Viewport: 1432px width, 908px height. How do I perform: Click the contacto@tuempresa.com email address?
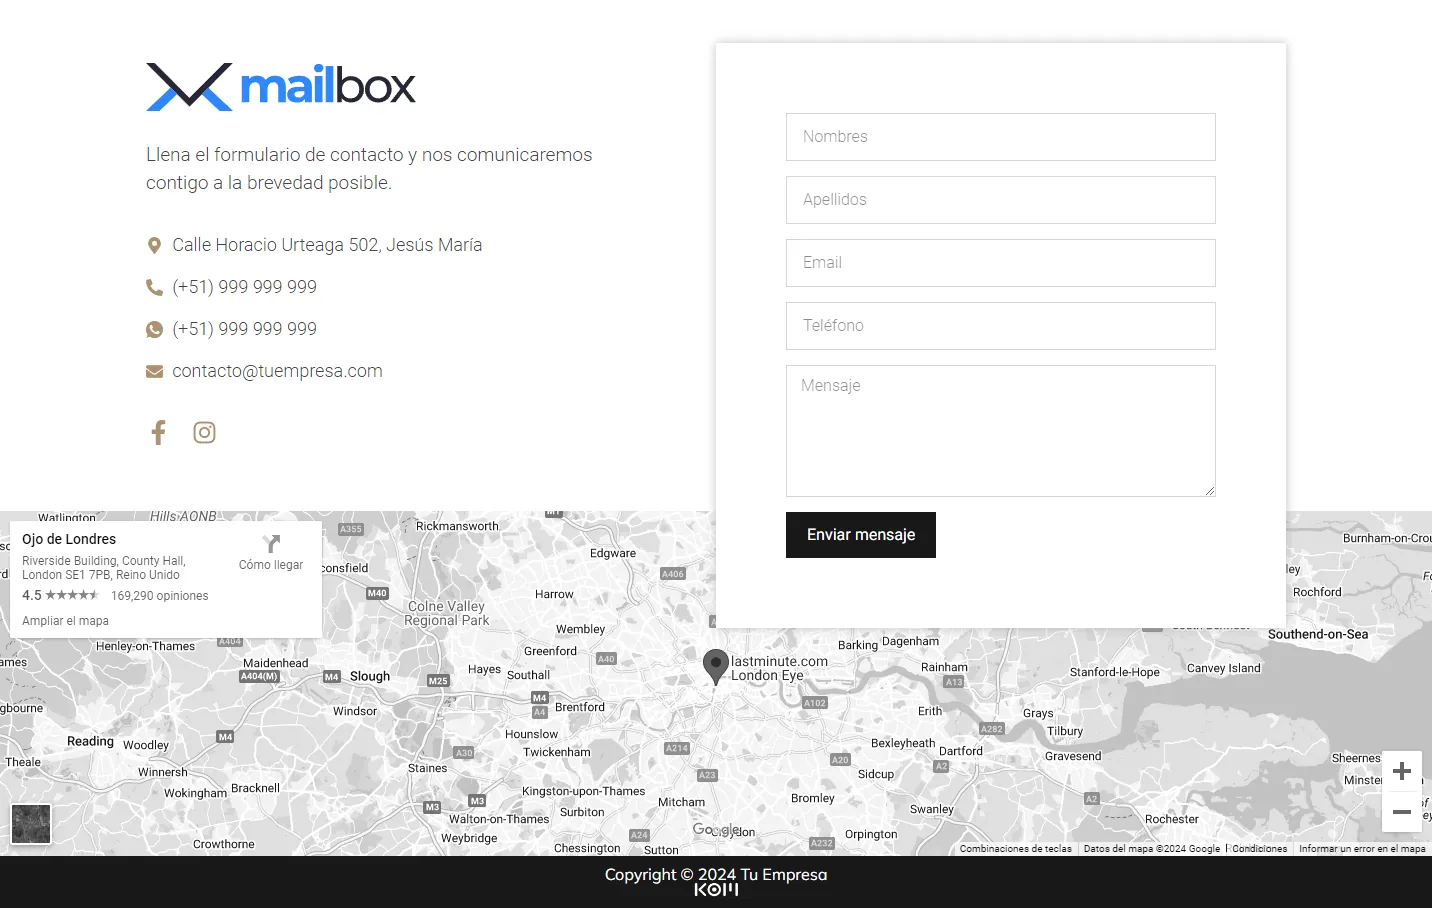click(x=277, y=371)
